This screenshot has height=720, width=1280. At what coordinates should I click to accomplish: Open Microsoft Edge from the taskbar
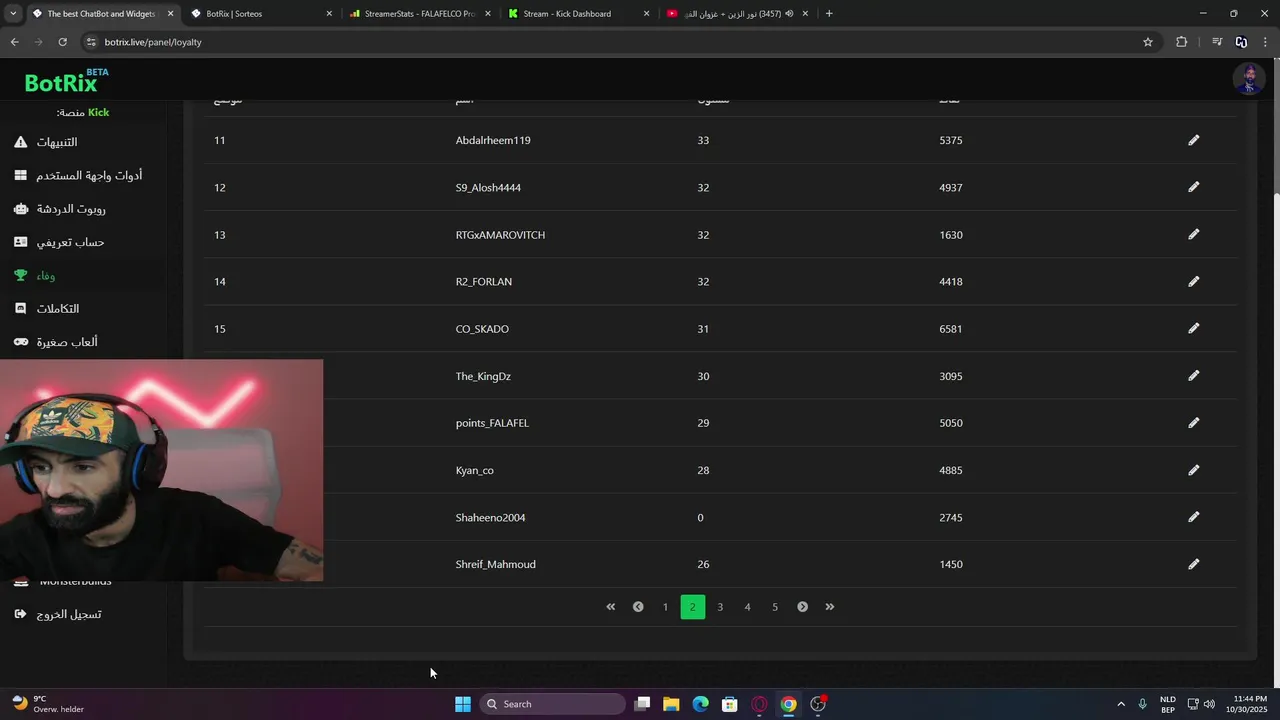click(x=700, y=704)
